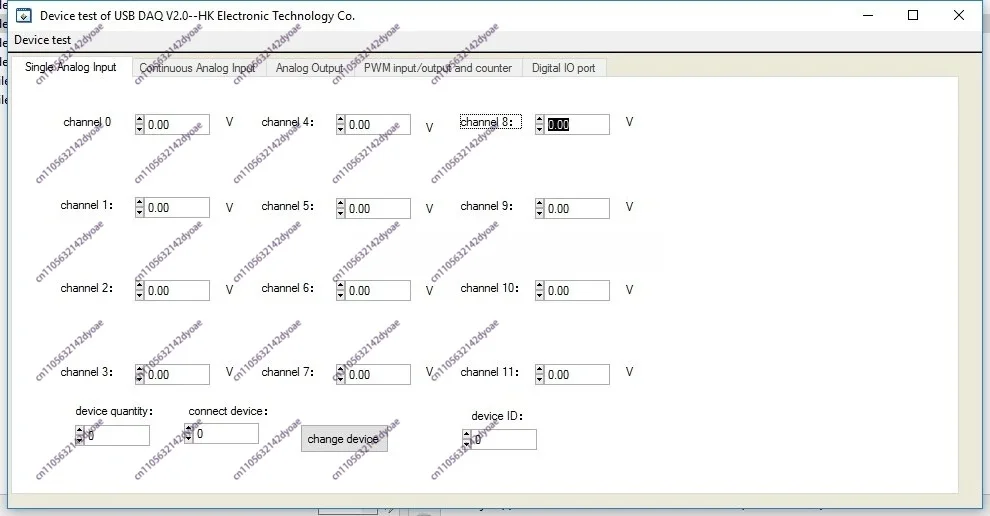Click channel 9 spinner arrows
The image size is (990, 516).
pos(539,208)
